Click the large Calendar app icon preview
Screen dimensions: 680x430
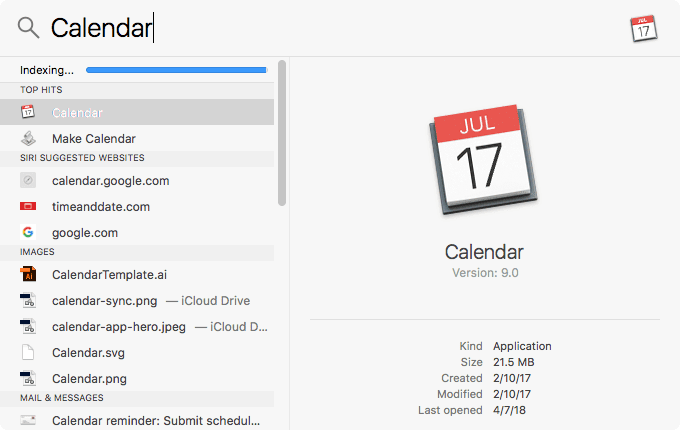tap(484, 159)
